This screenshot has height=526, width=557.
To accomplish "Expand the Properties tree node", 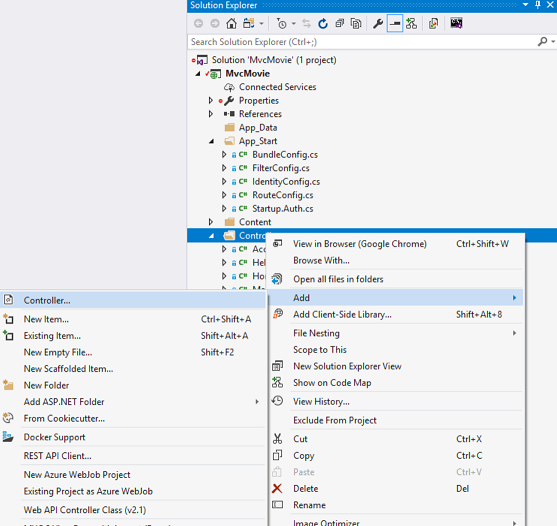I will pos(211,101).
